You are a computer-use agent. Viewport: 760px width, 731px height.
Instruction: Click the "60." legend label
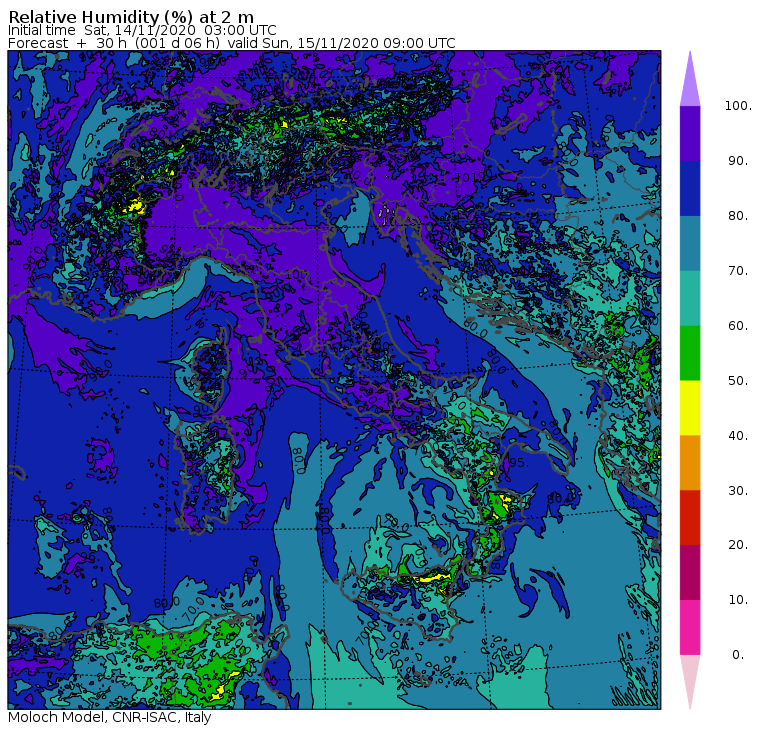[x=738, y=326]
